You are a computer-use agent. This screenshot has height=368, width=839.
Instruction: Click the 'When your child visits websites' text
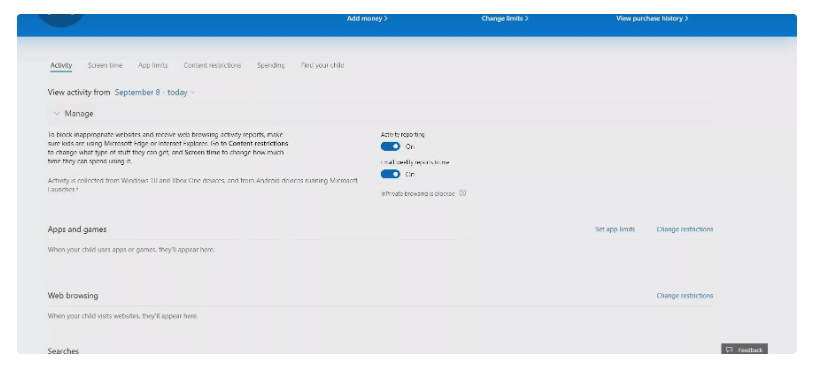point(123,316)
